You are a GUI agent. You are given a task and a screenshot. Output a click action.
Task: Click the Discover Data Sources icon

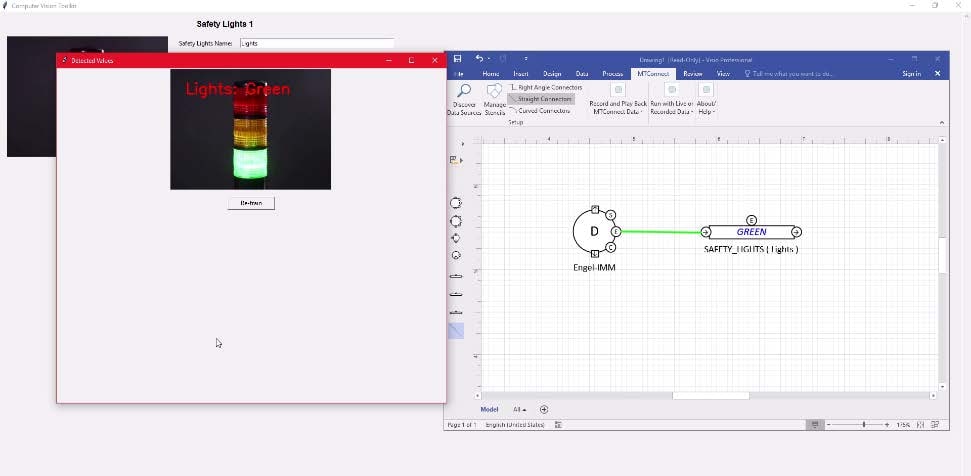[463, 97]
